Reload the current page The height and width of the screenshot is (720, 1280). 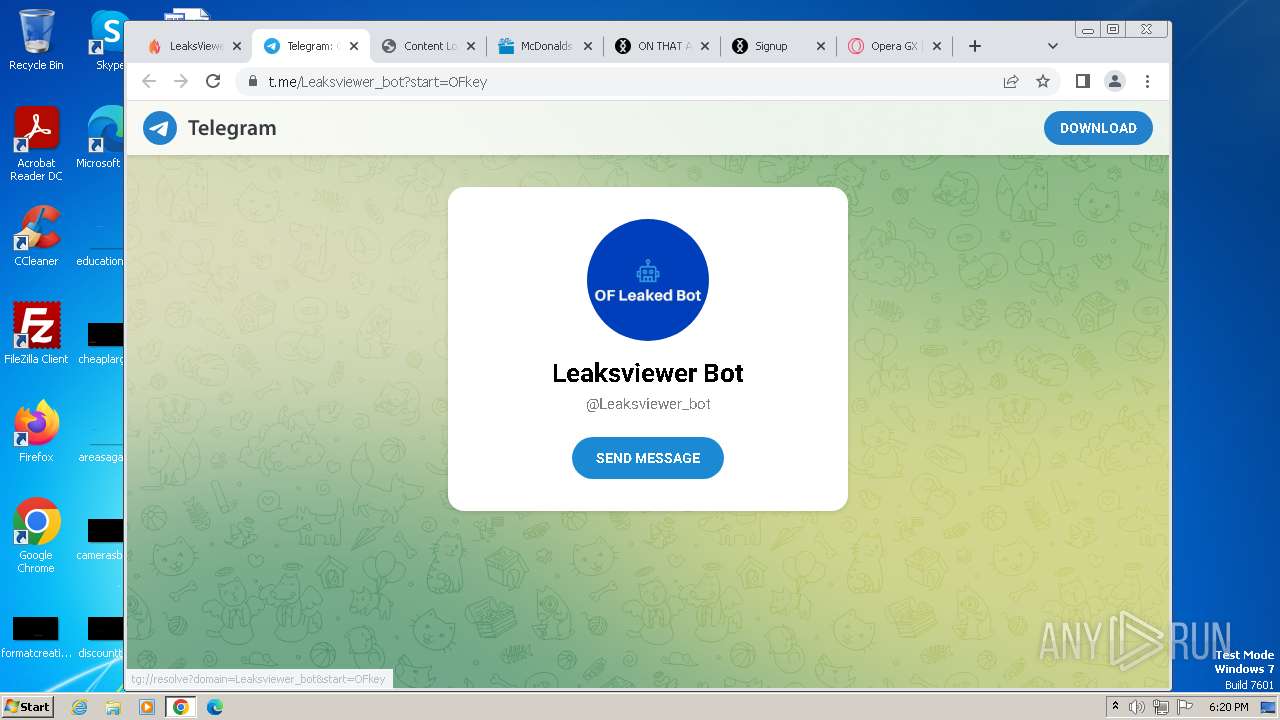coord(213,81)
